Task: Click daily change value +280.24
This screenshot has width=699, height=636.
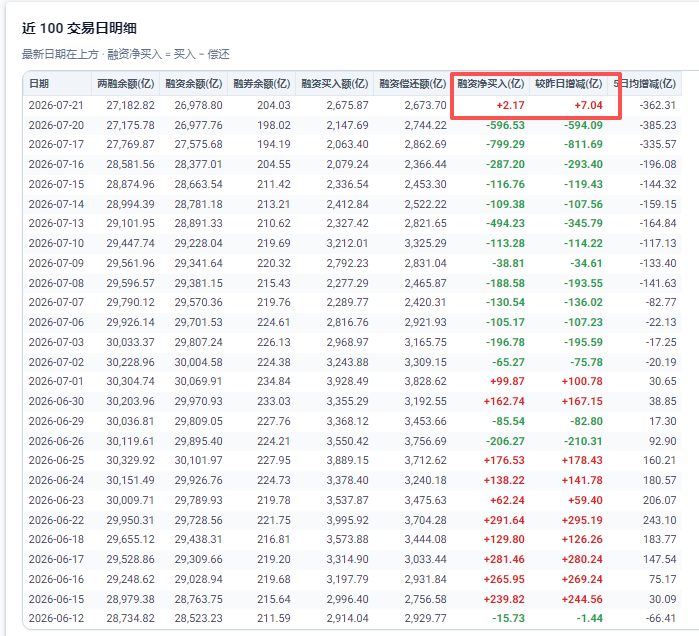Action: coord(582,559)
